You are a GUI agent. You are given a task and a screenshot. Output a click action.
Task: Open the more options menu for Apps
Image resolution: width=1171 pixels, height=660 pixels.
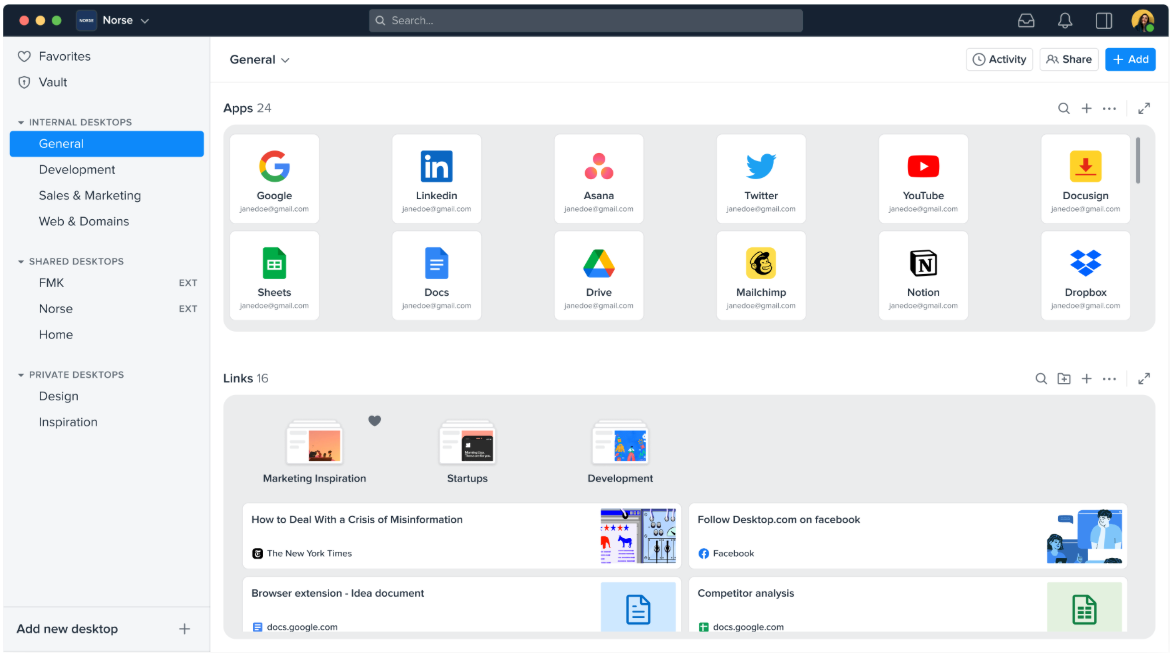click(x=1109, y=107)
